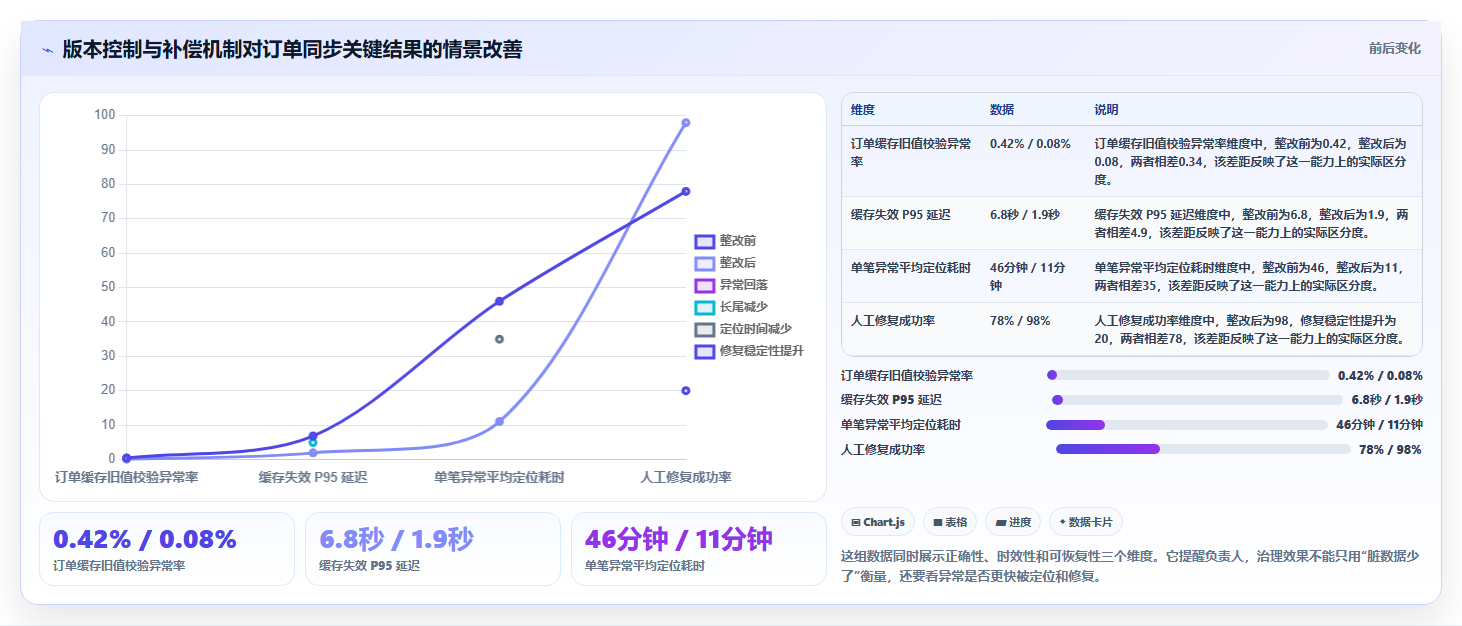This screenshot has height=626, width=1462.
Task: Click the 订单缓存旧值校验异常率 progress bar
Action: point(1188,375)
